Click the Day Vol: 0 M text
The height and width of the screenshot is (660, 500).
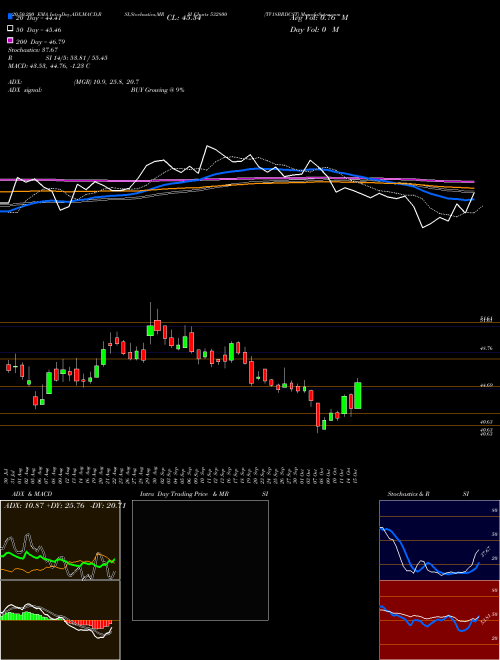pyautogui.click(x=314, y=29)
